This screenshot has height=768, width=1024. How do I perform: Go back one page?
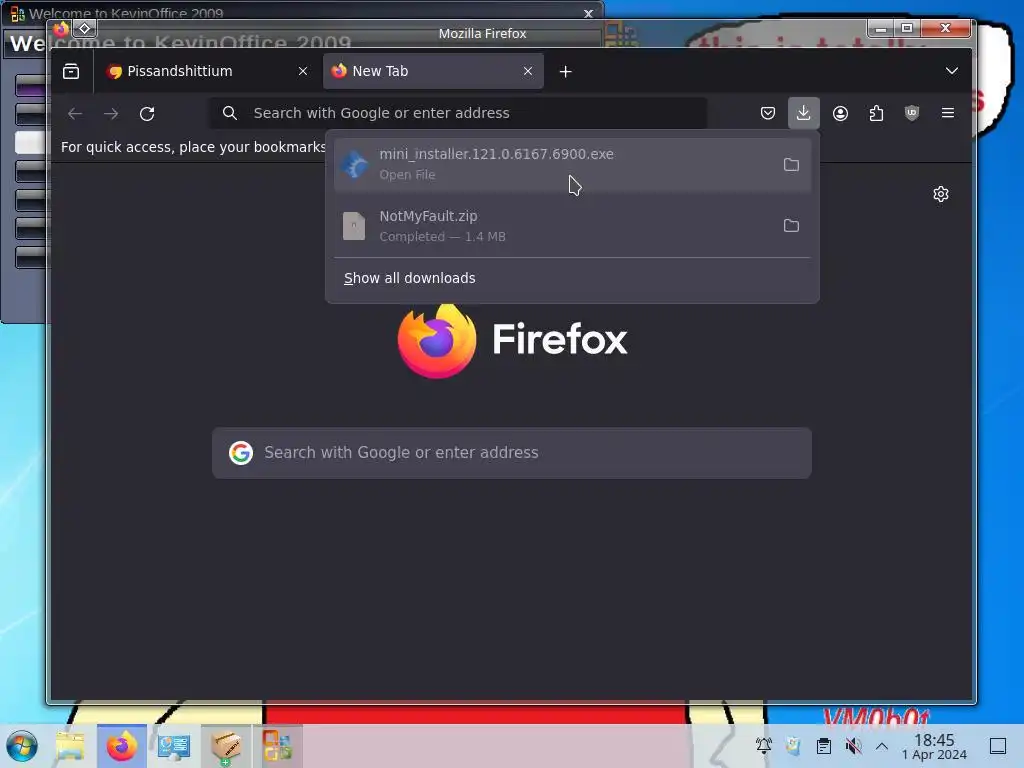pyautogui.click(x=75, y=114)
